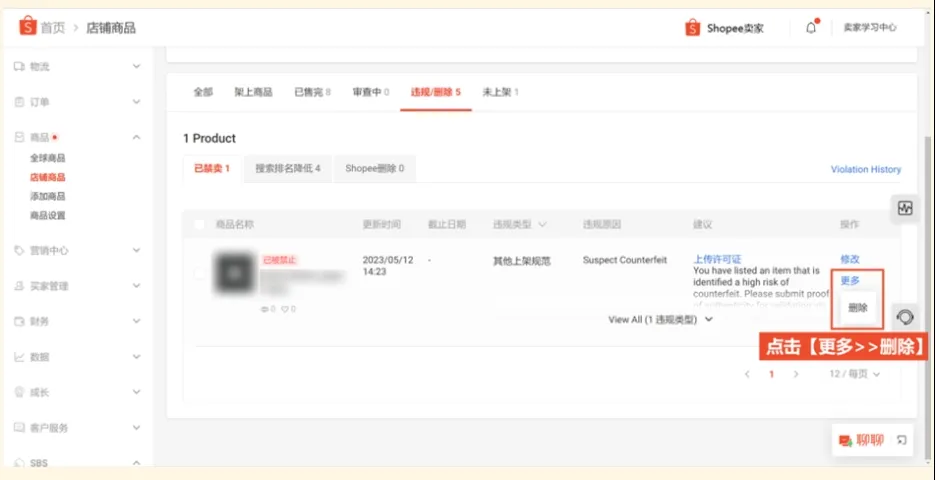Click the Suspect Counterfeit reason text
Screen dimensions: 939x480
(625, 260)
